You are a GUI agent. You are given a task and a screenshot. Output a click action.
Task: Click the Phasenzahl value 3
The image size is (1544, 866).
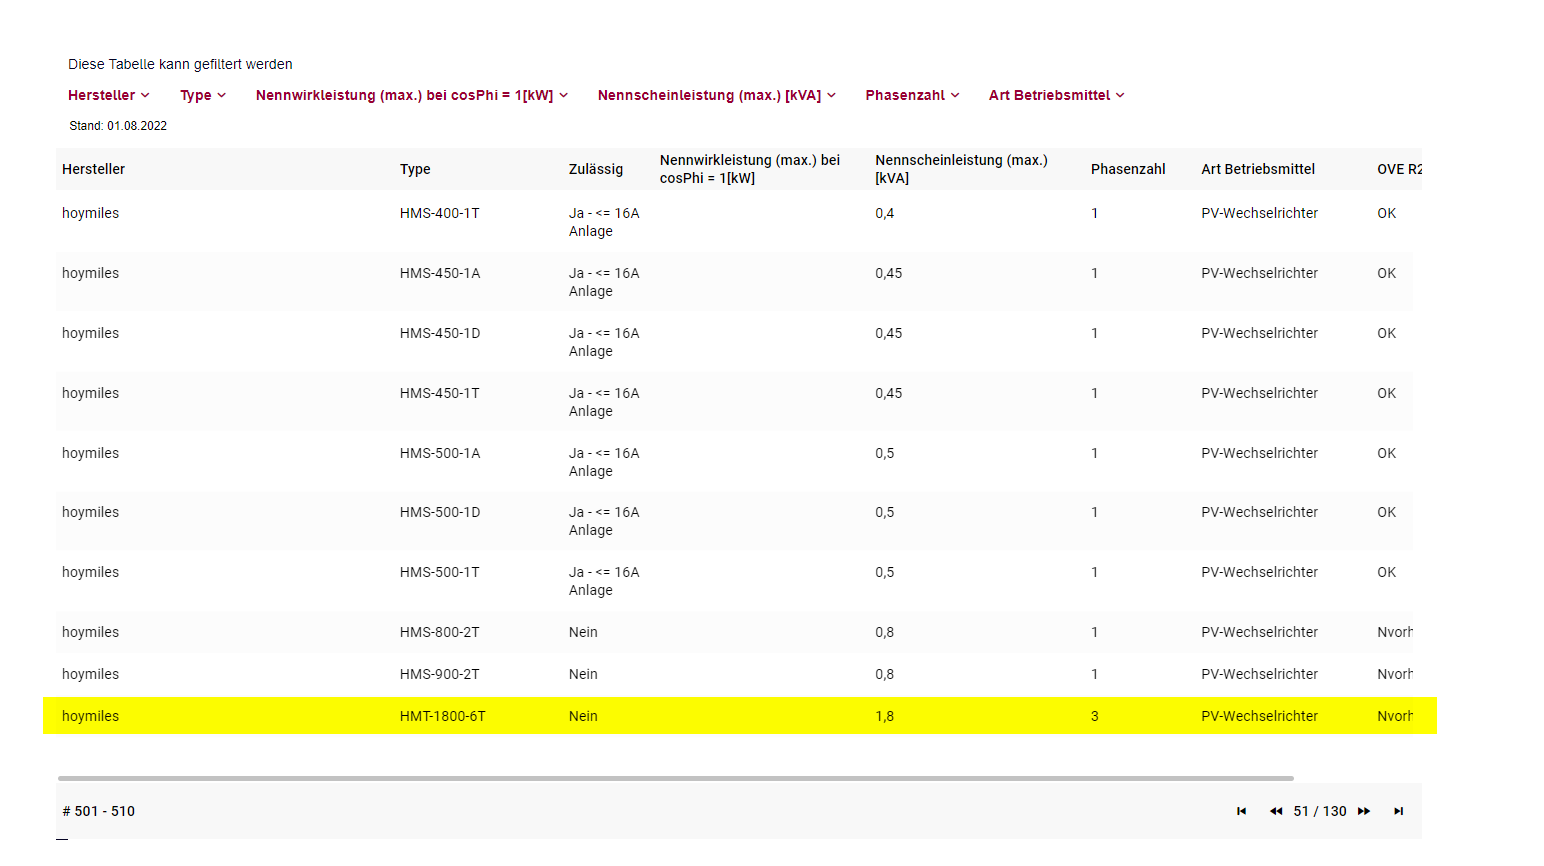pyautogui.click(x=1095, y=716)
